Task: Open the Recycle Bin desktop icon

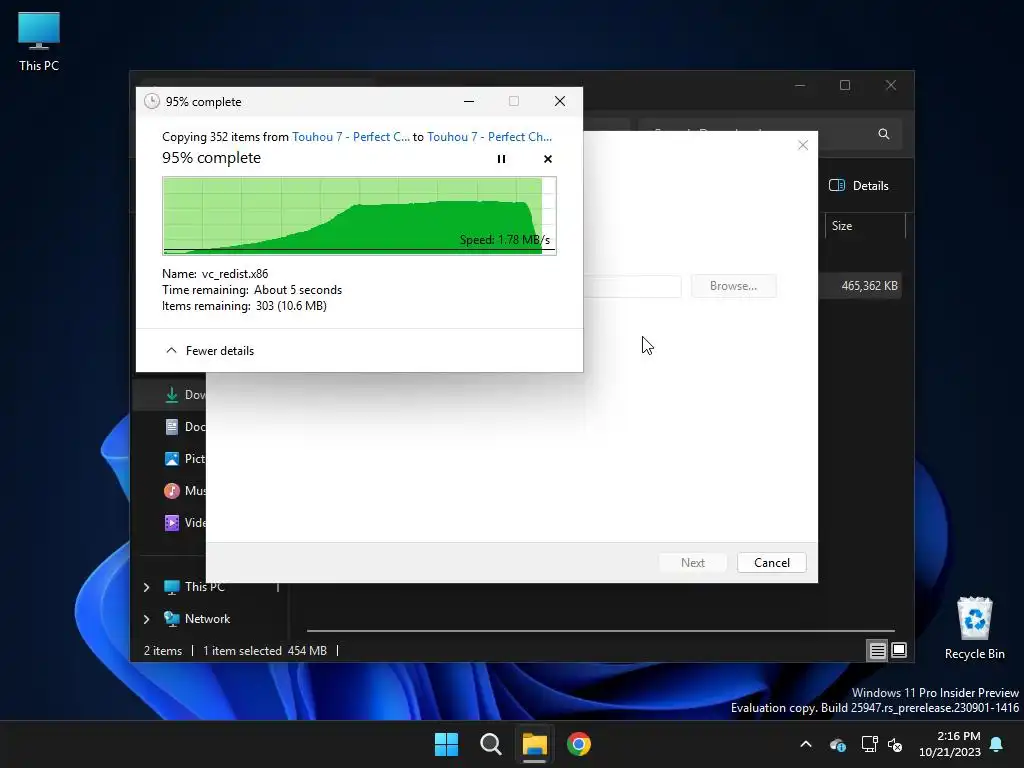Action: 974,628
